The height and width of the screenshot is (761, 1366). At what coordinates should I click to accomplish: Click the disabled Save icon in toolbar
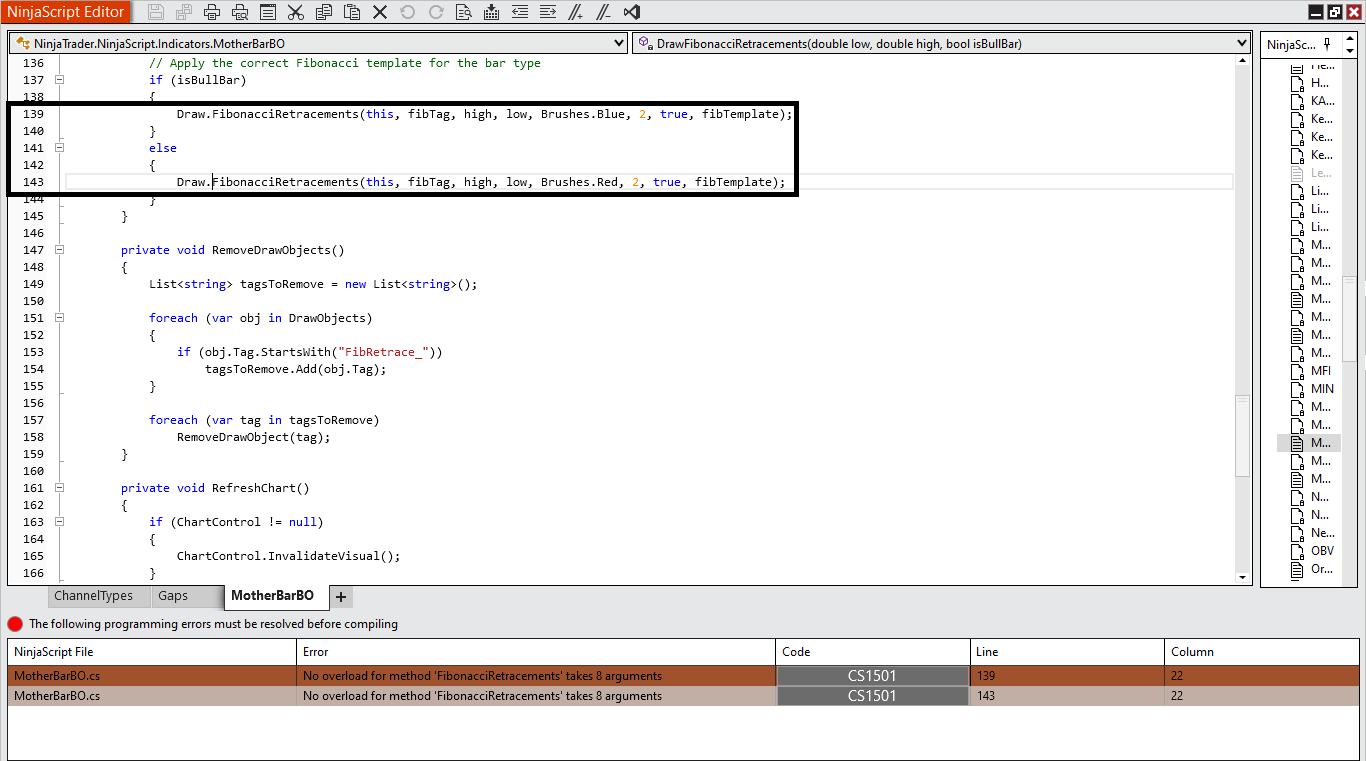point(155,12)
